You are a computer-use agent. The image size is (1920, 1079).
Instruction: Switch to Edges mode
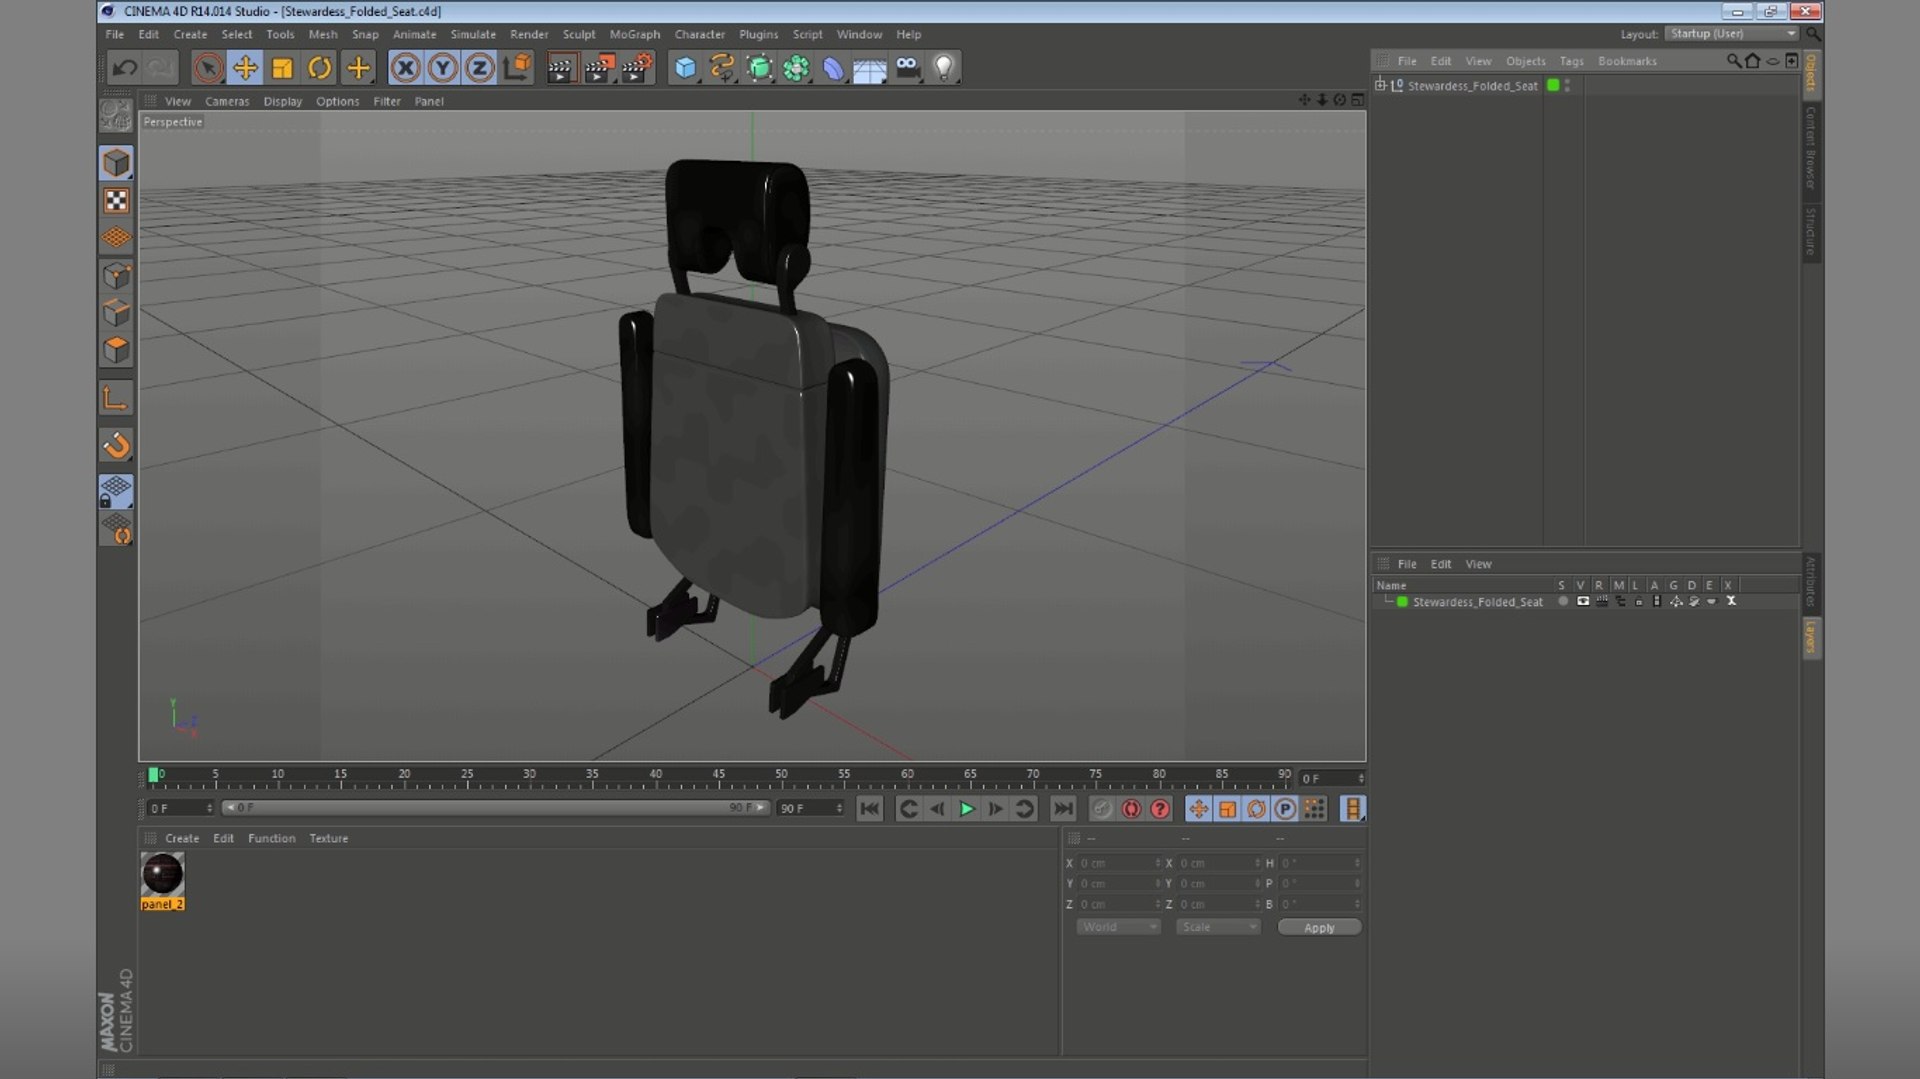click(x=116, y=313)
